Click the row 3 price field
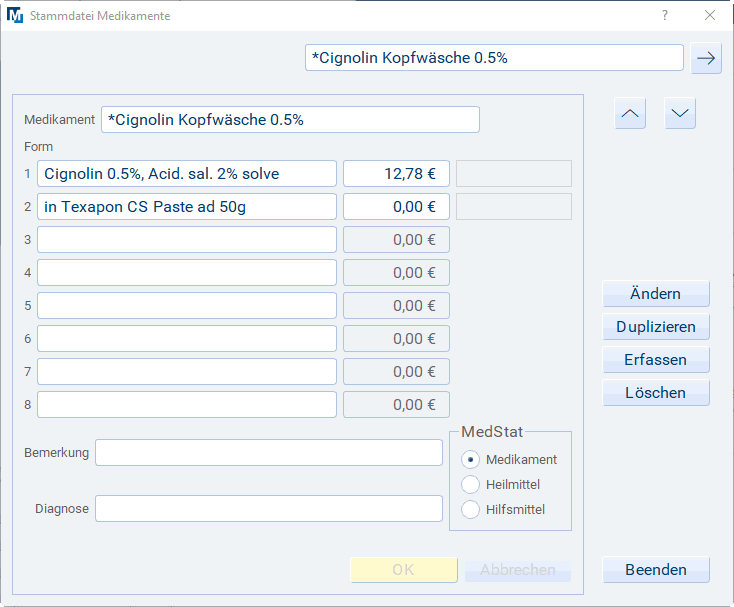This screenshot has height=607, width=734. [396, 240]
